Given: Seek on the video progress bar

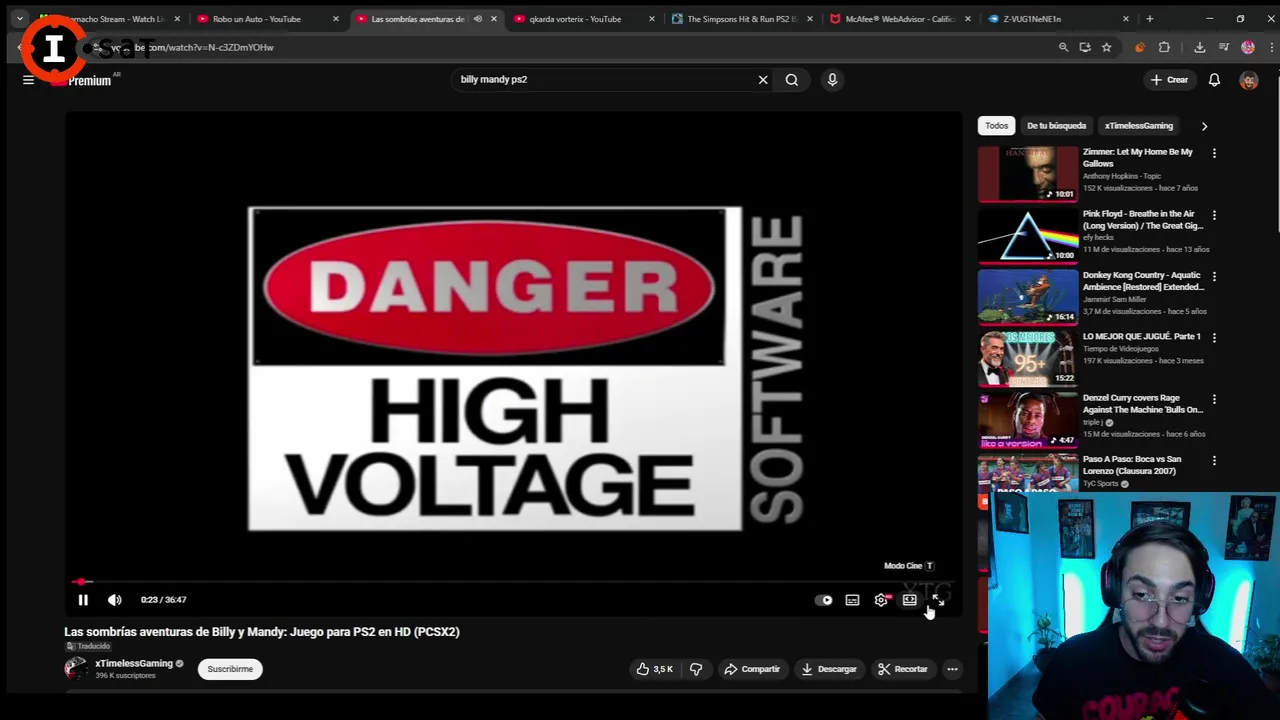Looking at the screenshot, I should [512, 582].
